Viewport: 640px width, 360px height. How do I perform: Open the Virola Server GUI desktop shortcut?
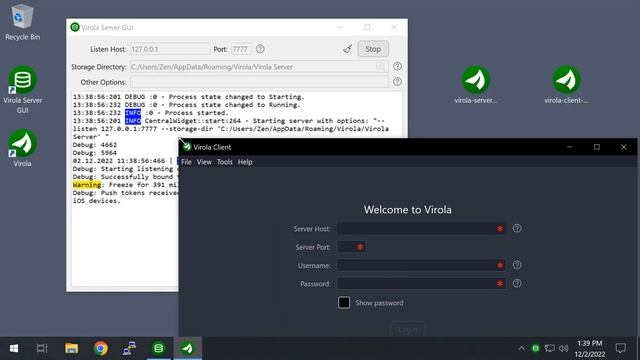[22, 90]
